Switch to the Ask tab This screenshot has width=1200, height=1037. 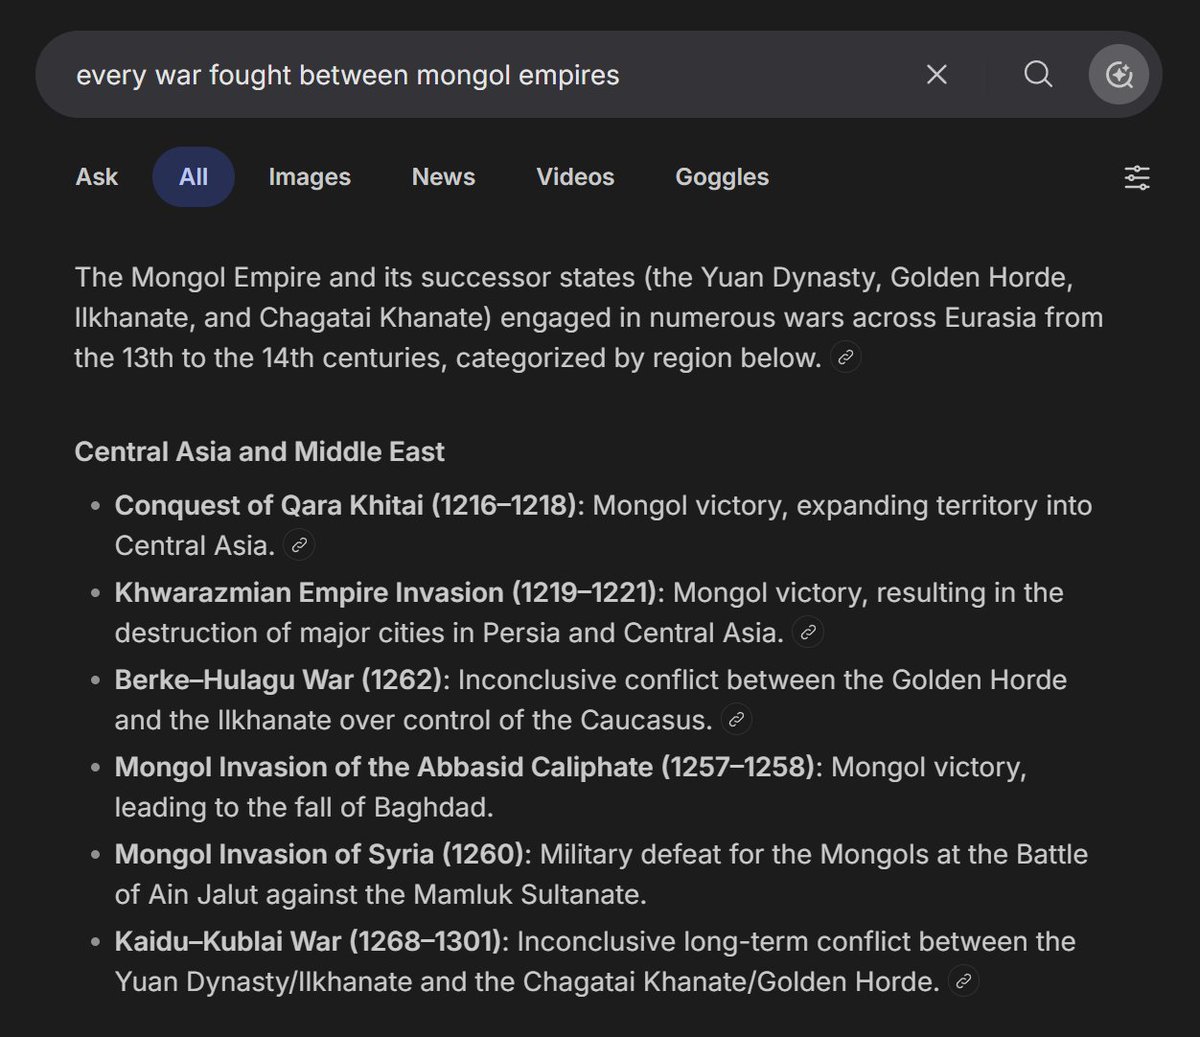point(97,177)
